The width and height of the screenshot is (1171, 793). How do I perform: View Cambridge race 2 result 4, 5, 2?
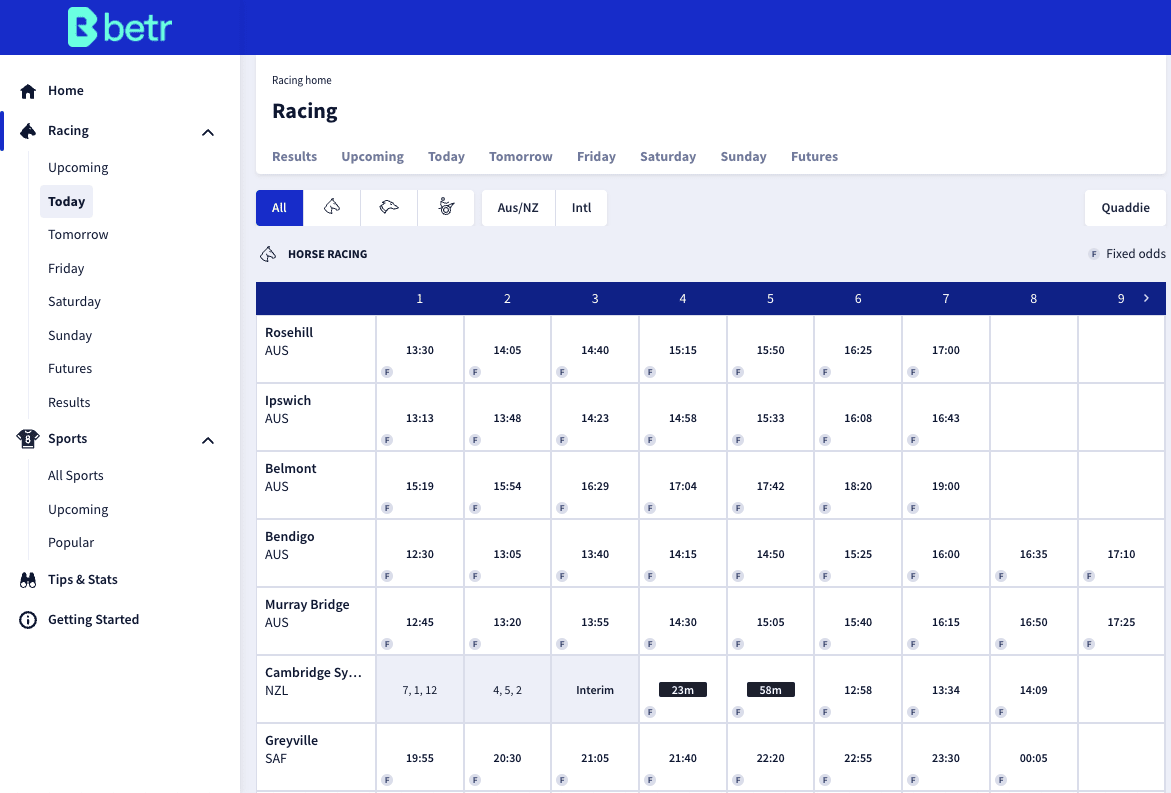[507, 689]
